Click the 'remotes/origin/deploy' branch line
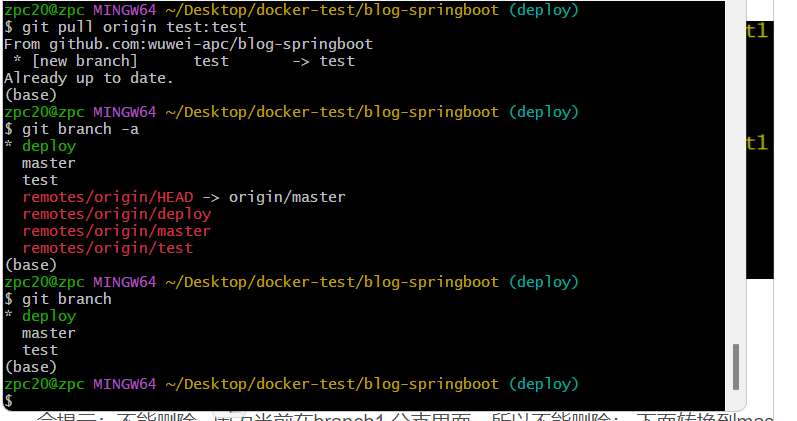Image resolution: width=797 pixels, height=421 pixels. click(116, 214)
